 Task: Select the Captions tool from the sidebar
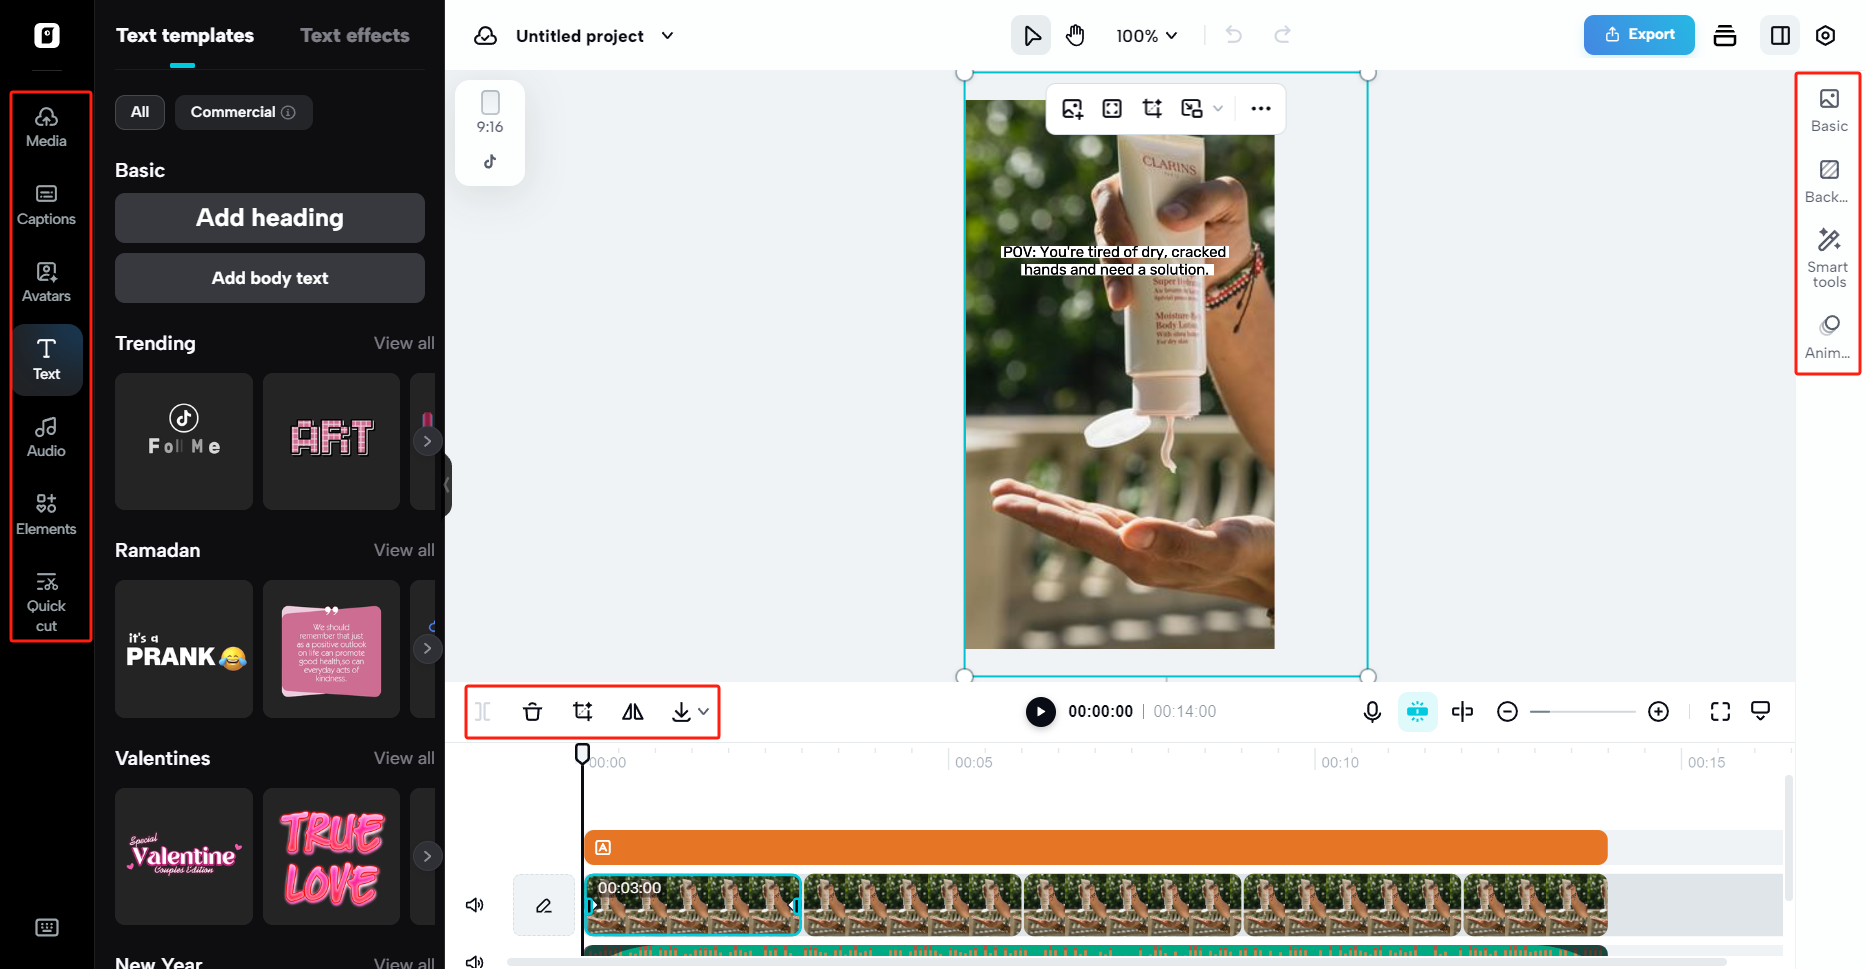tap(46, 205)
